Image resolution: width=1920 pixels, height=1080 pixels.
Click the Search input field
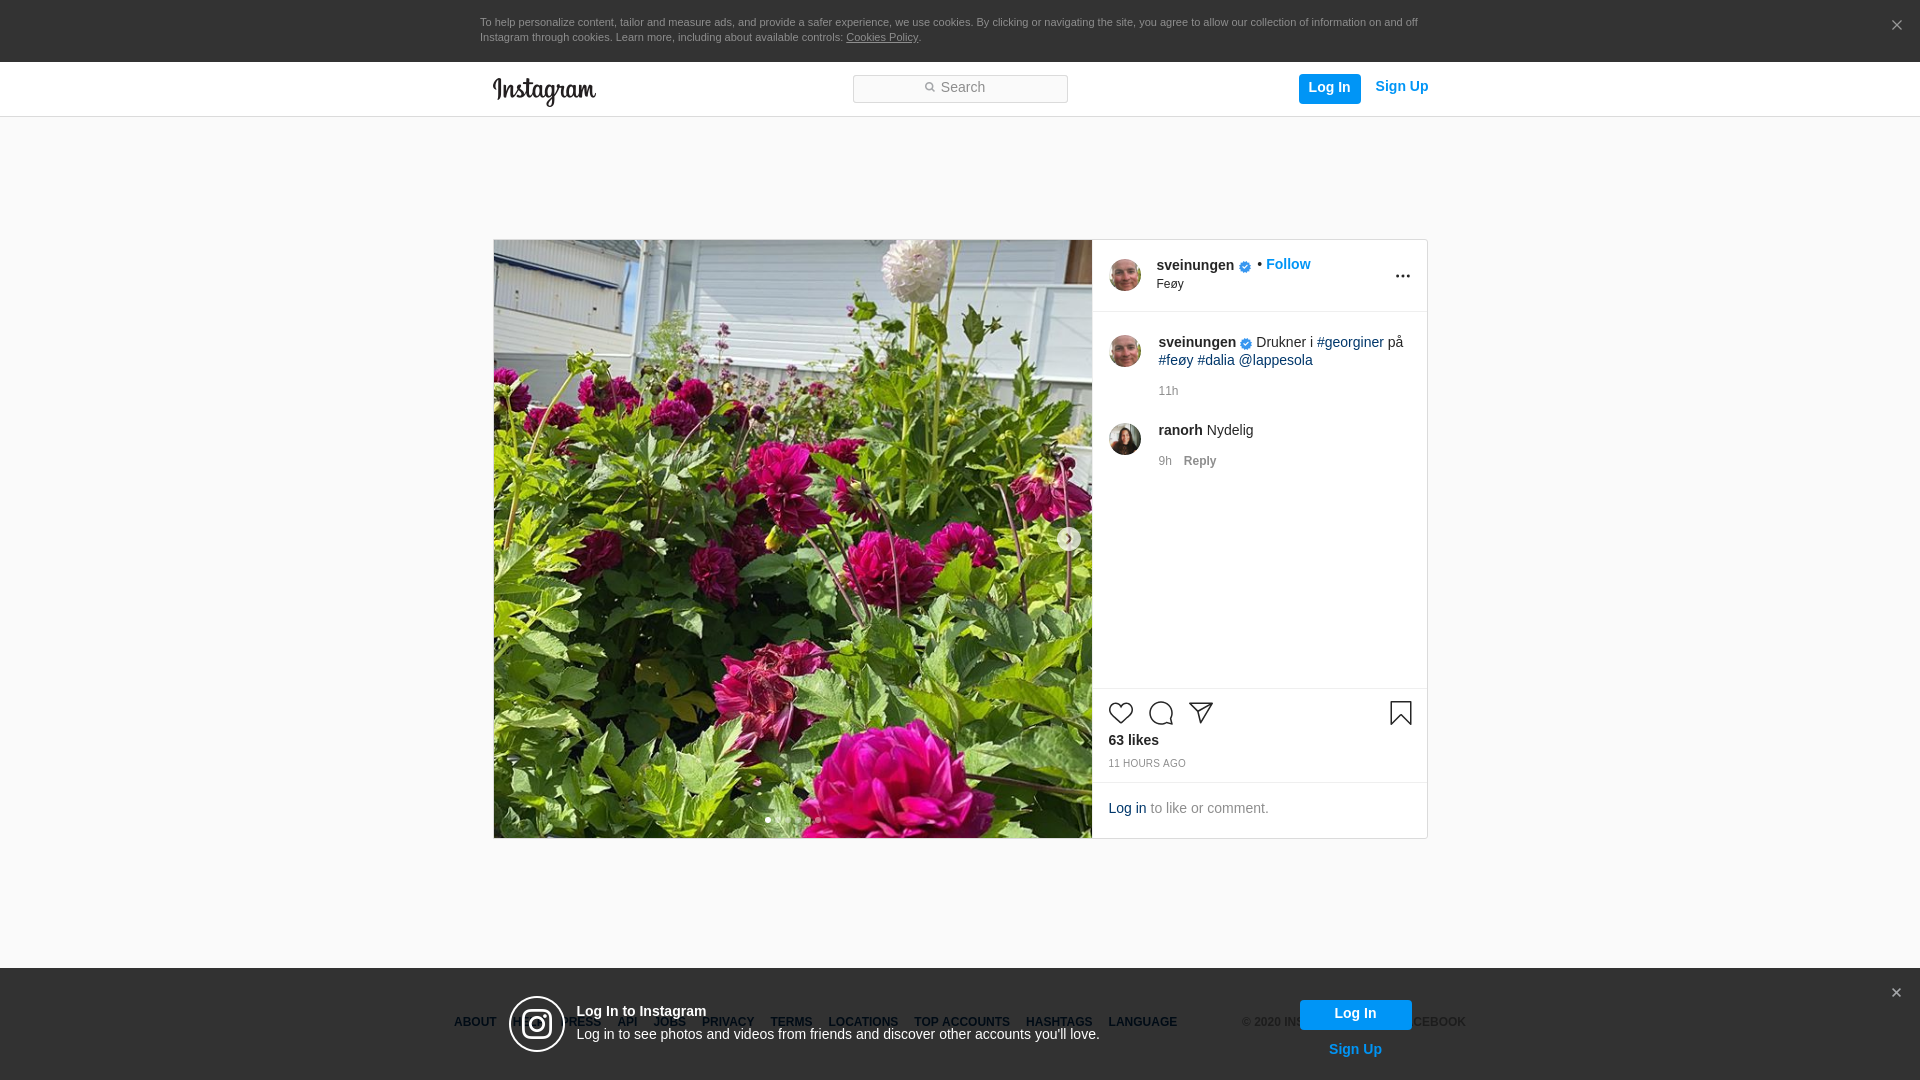point(960,88)
